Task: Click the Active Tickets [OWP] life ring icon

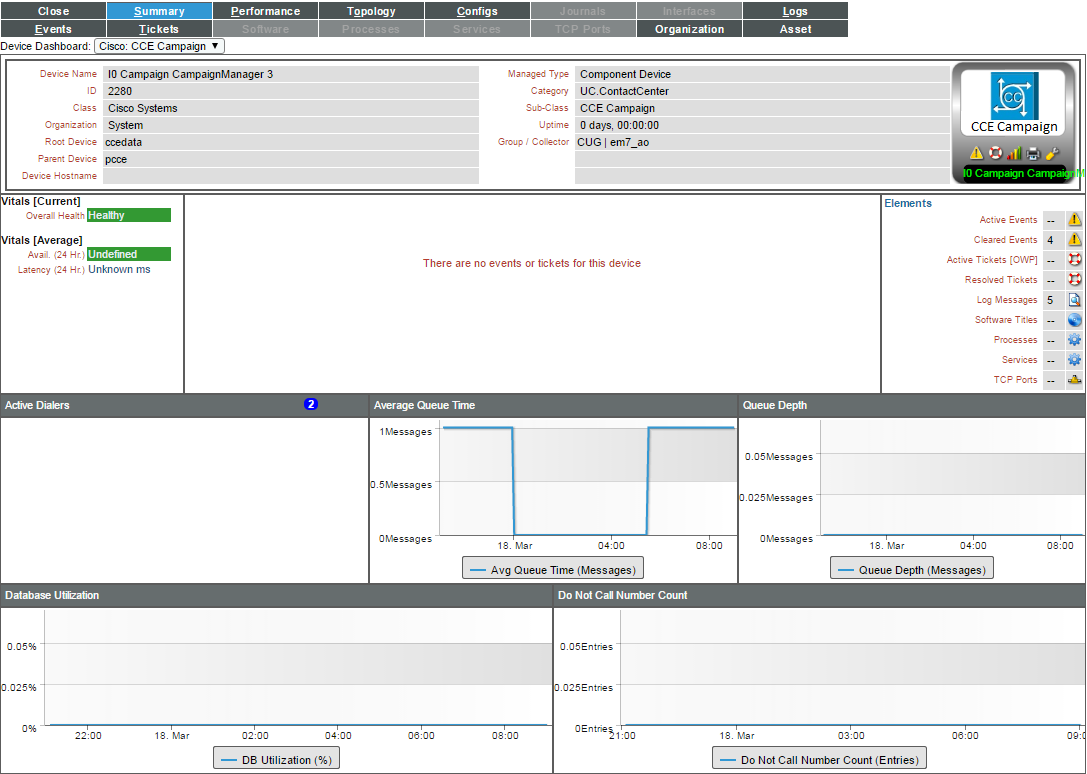Action: (x=1075, y=260)
